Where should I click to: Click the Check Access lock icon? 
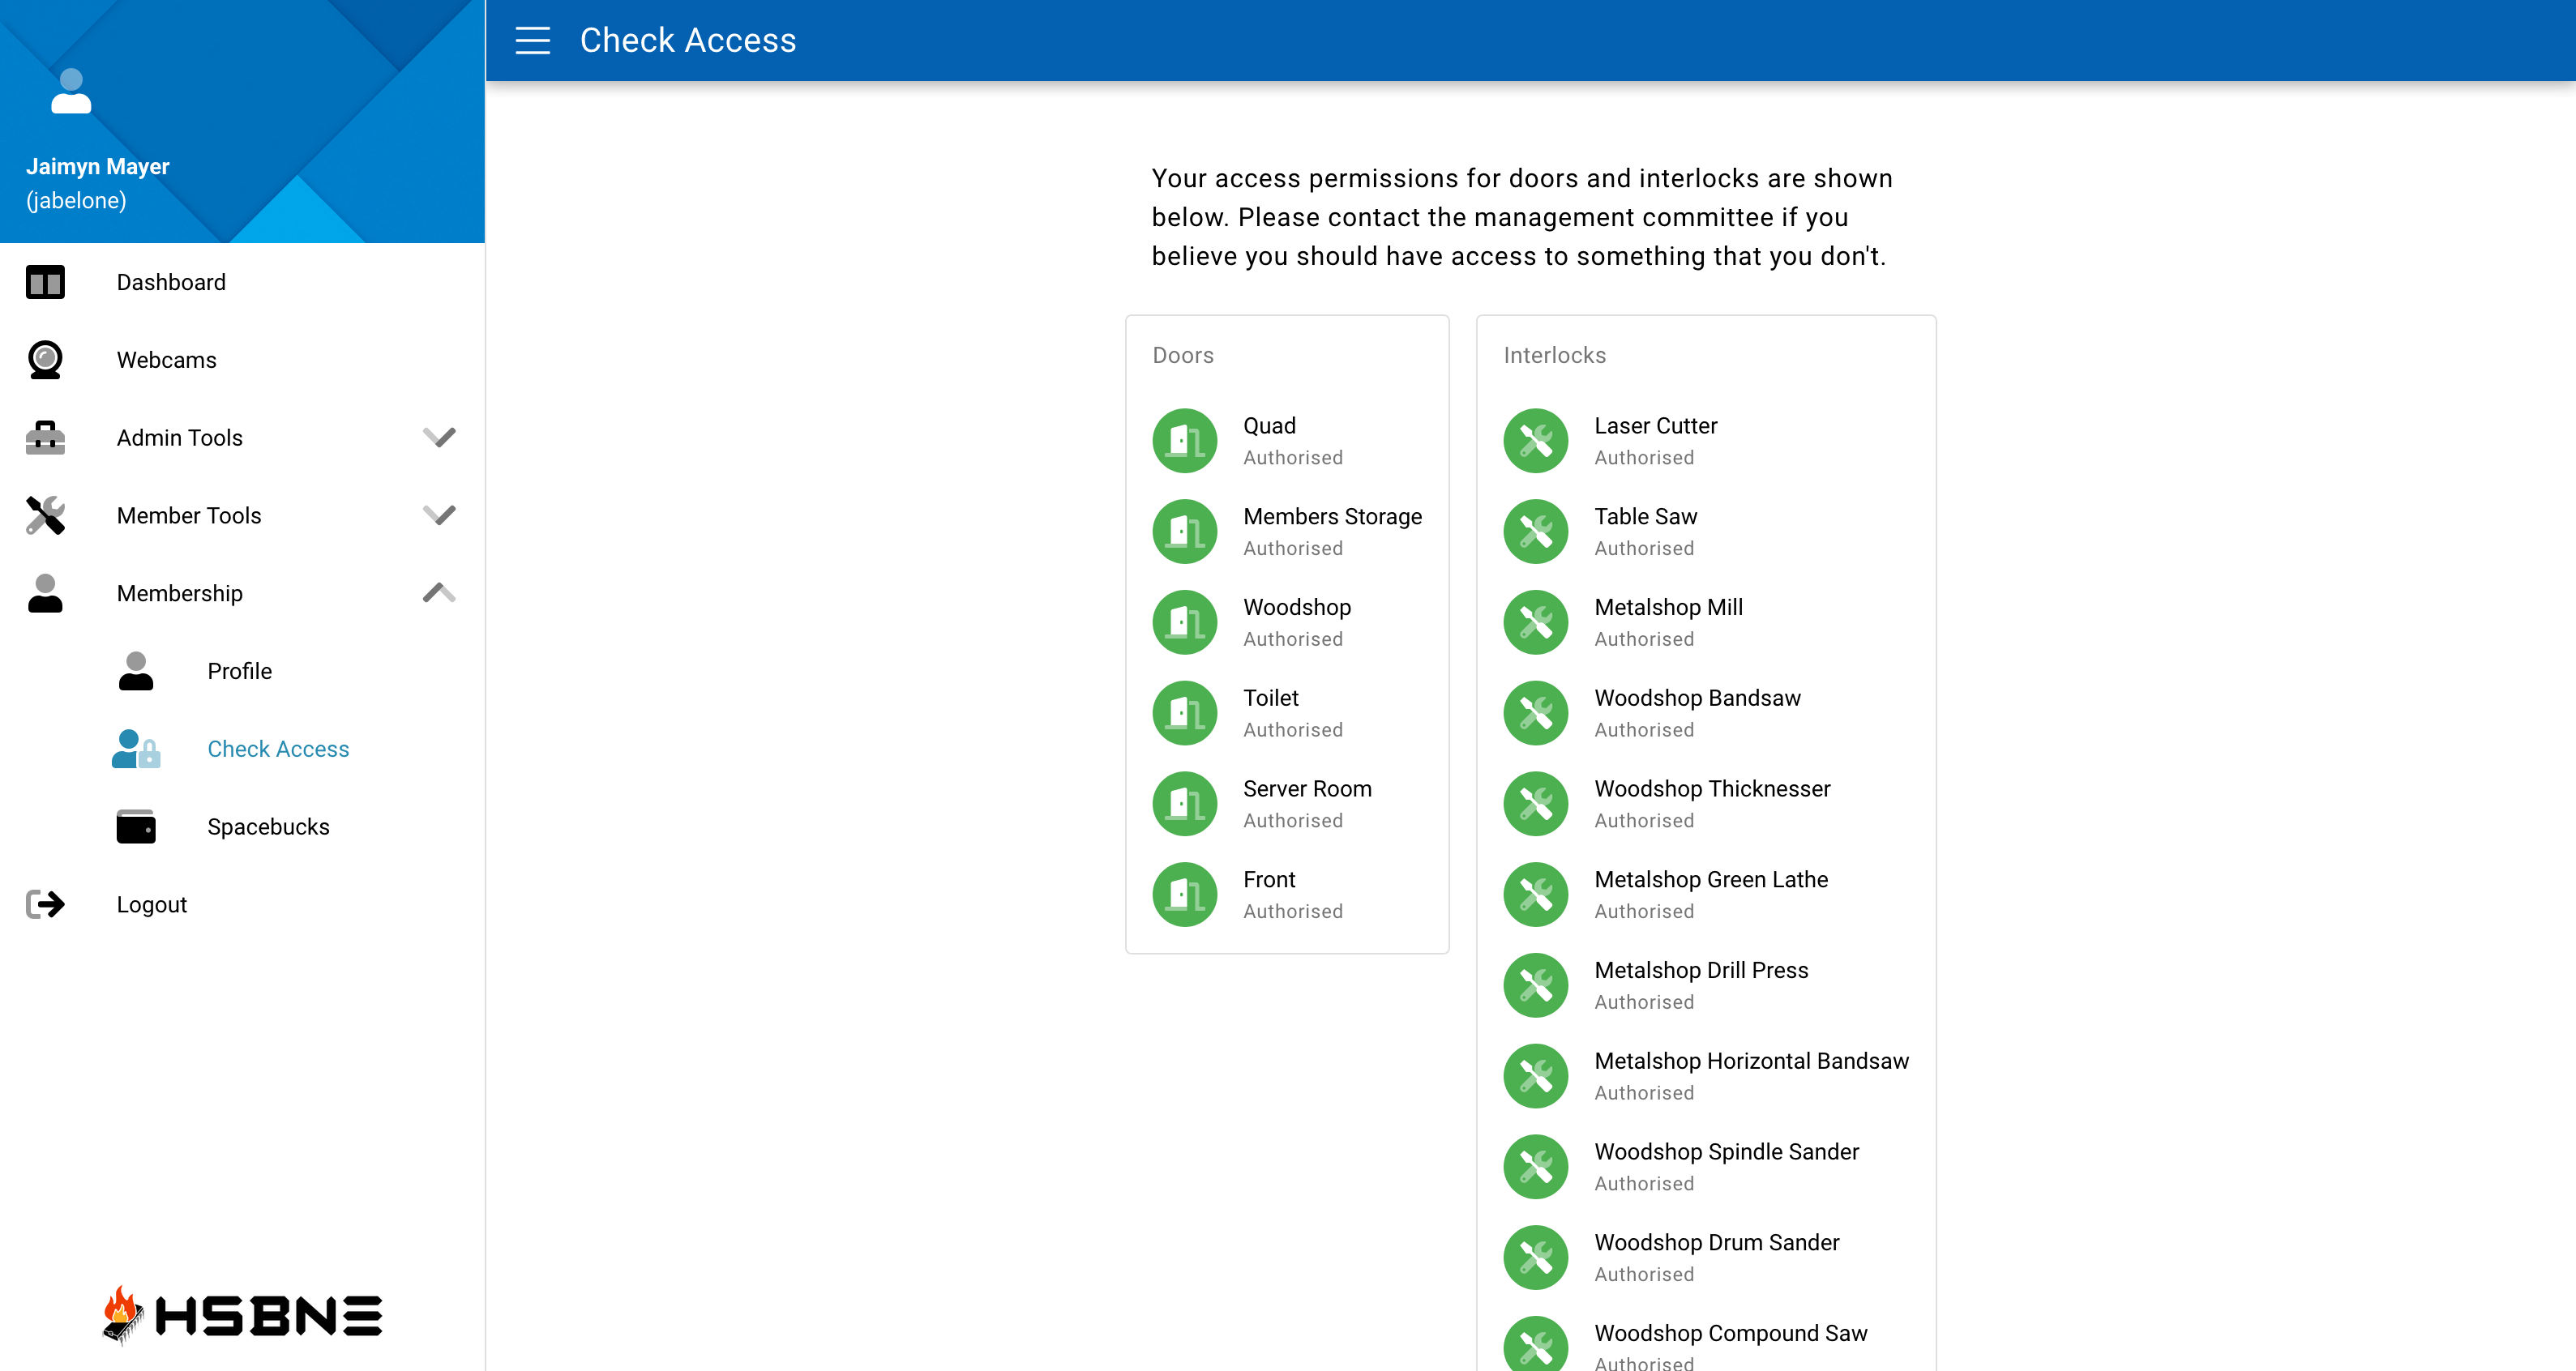(136, 749)
